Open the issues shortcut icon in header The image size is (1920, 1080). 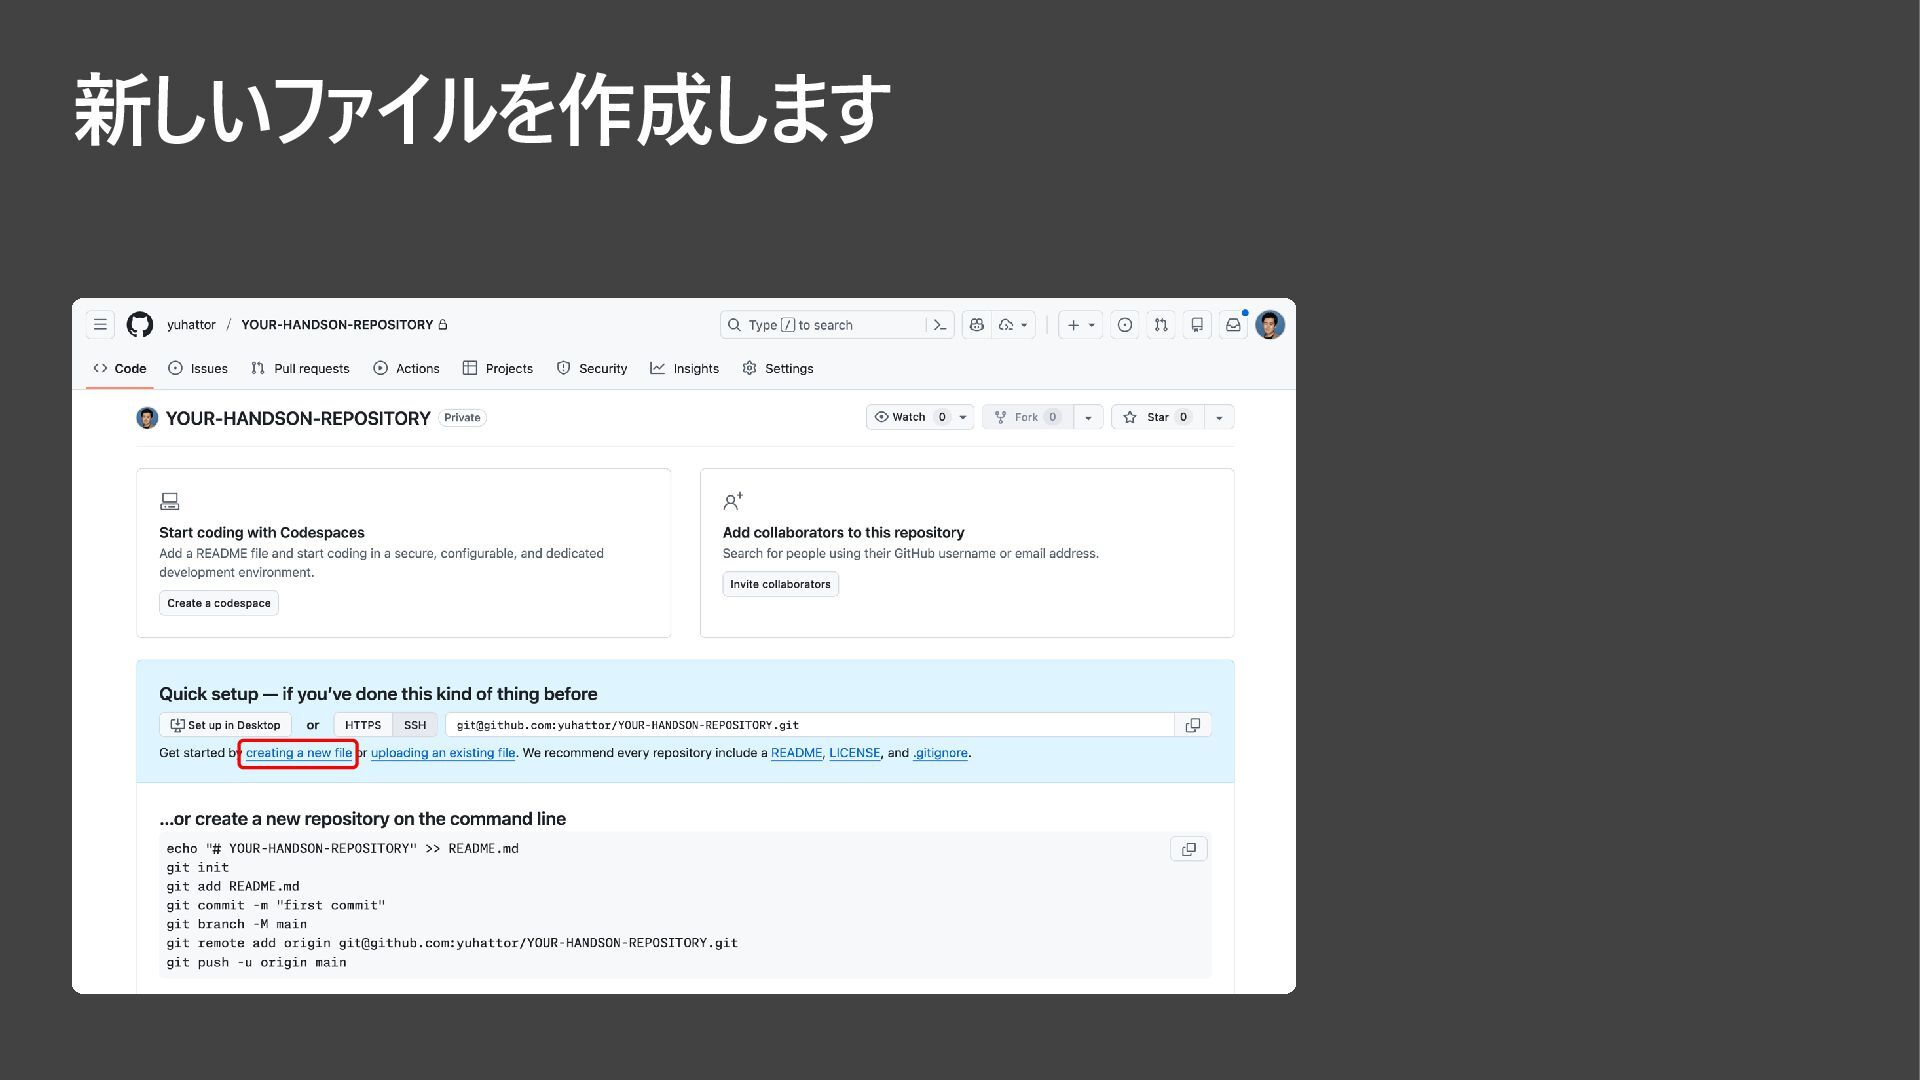[1125, 325]
